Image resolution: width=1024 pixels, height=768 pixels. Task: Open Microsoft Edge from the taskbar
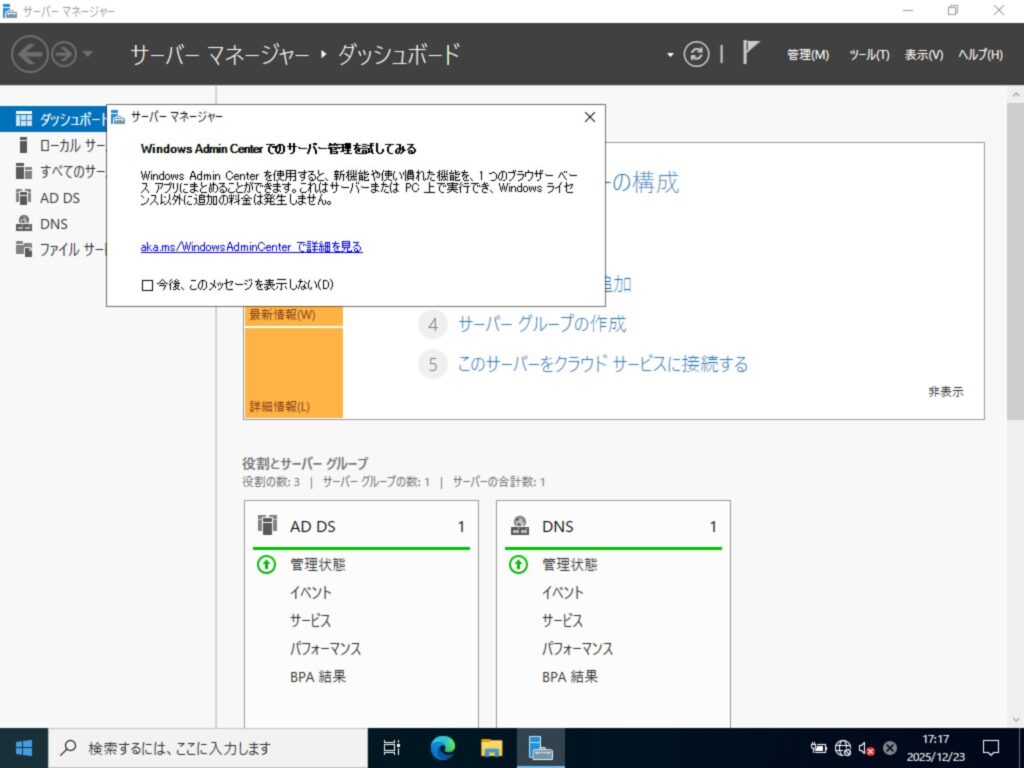442,747
